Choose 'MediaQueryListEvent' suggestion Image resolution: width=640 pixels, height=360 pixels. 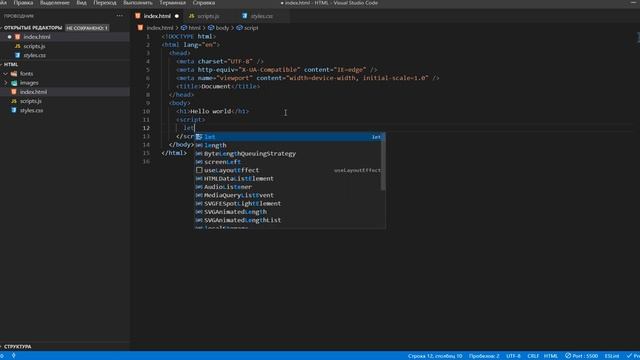[289, 195]
